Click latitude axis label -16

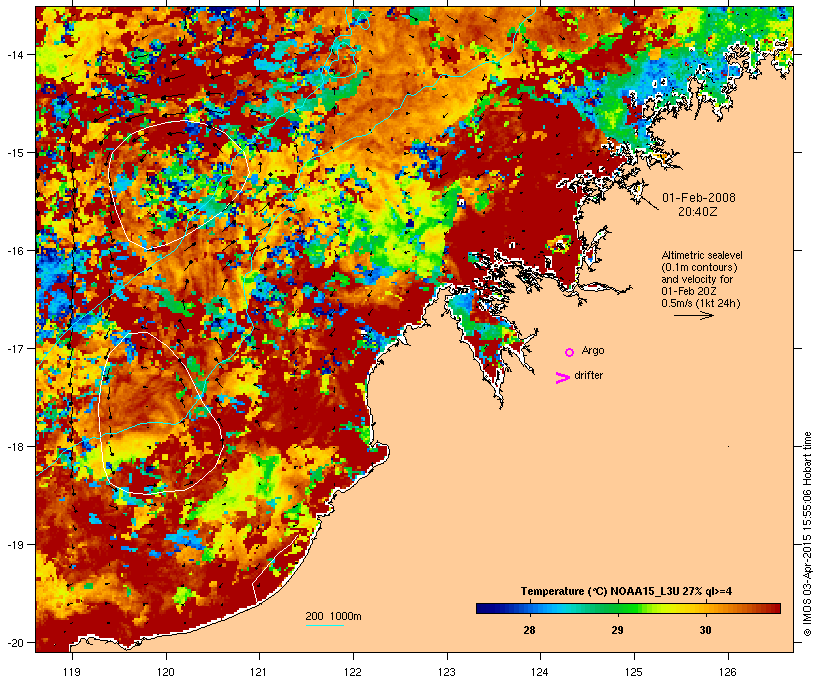point(15,251)
